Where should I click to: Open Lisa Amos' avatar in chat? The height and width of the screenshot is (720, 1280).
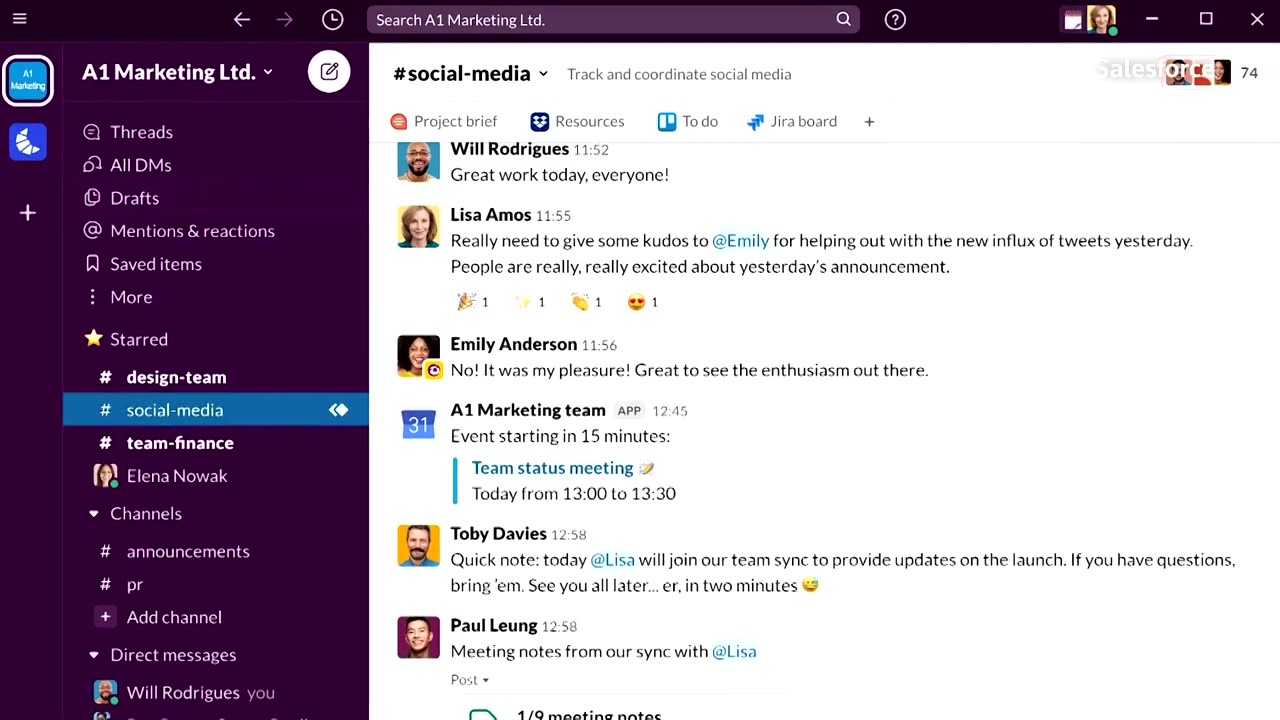[x=418, y=227]
